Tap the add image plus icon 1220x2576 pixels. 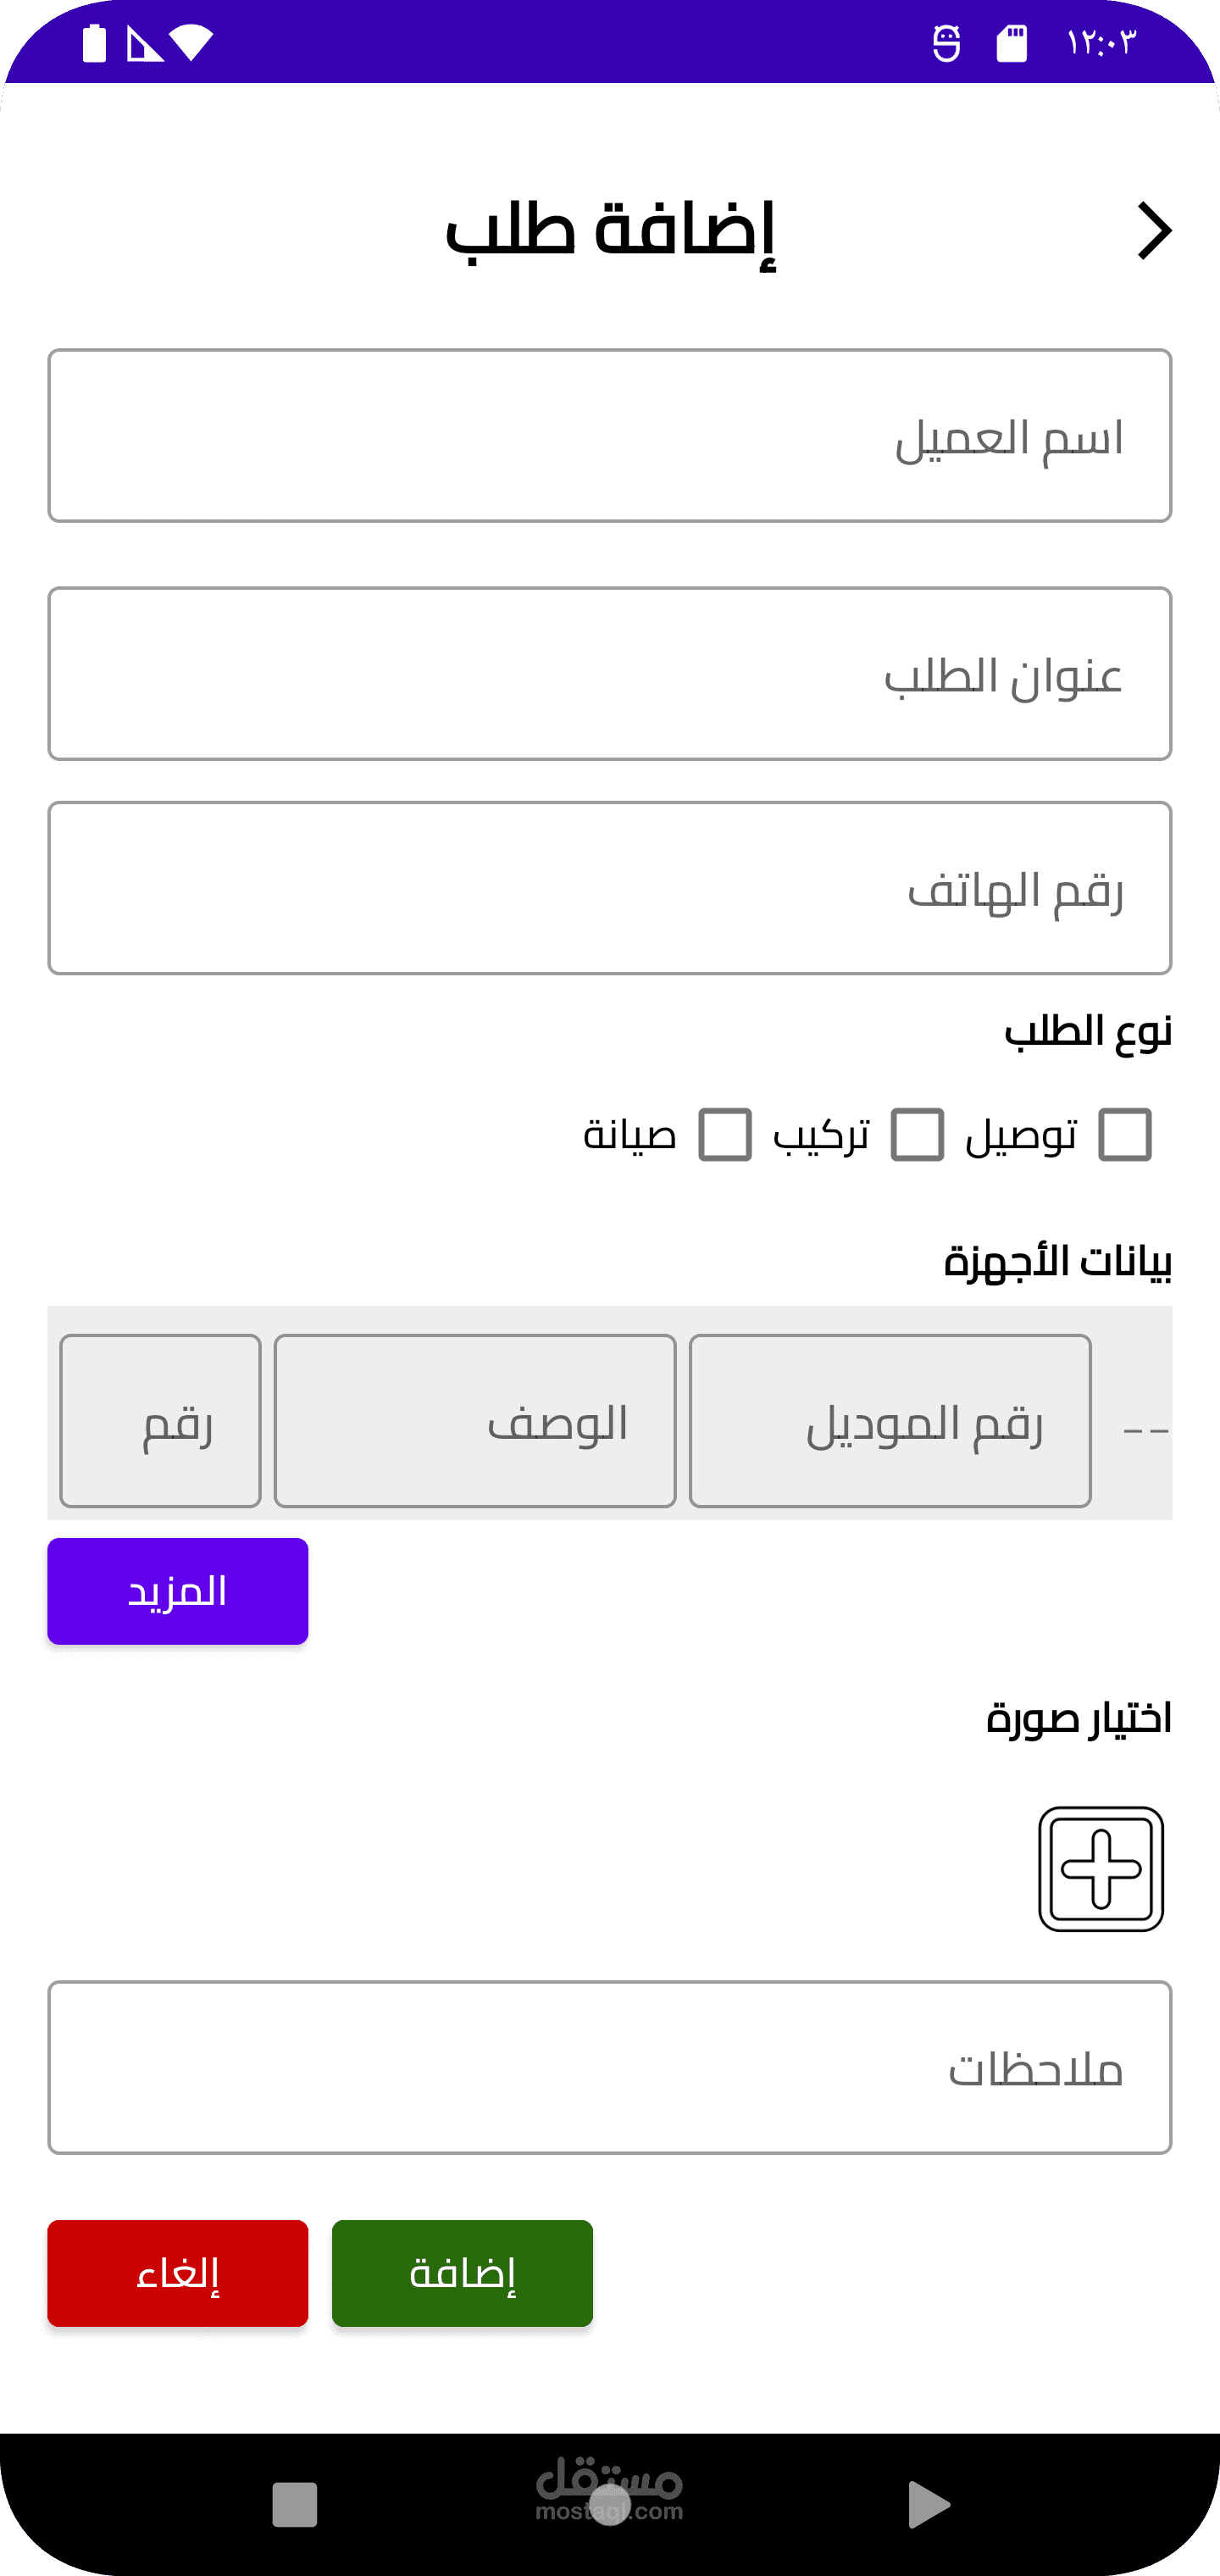pyautogui.click(x=1100, y=1868)
